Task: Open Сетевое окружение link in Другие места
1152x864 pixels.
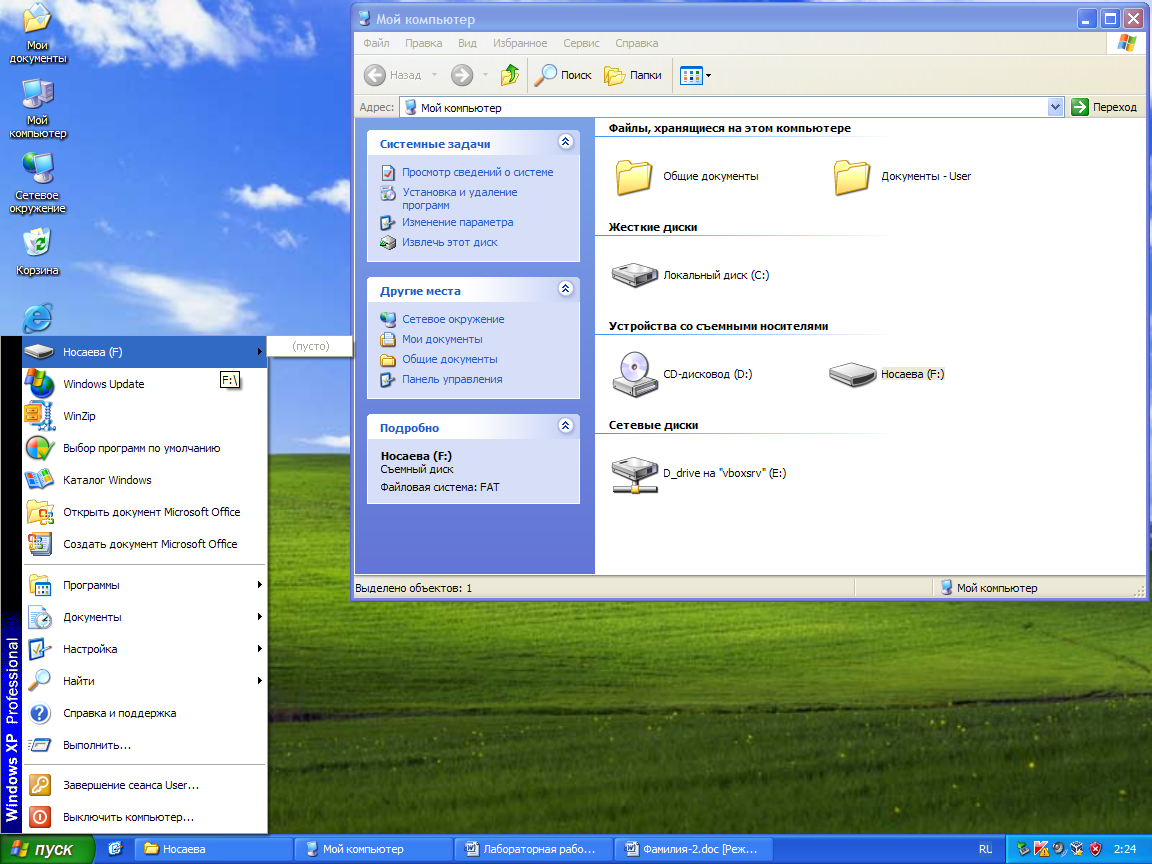Action: (453, 319)
